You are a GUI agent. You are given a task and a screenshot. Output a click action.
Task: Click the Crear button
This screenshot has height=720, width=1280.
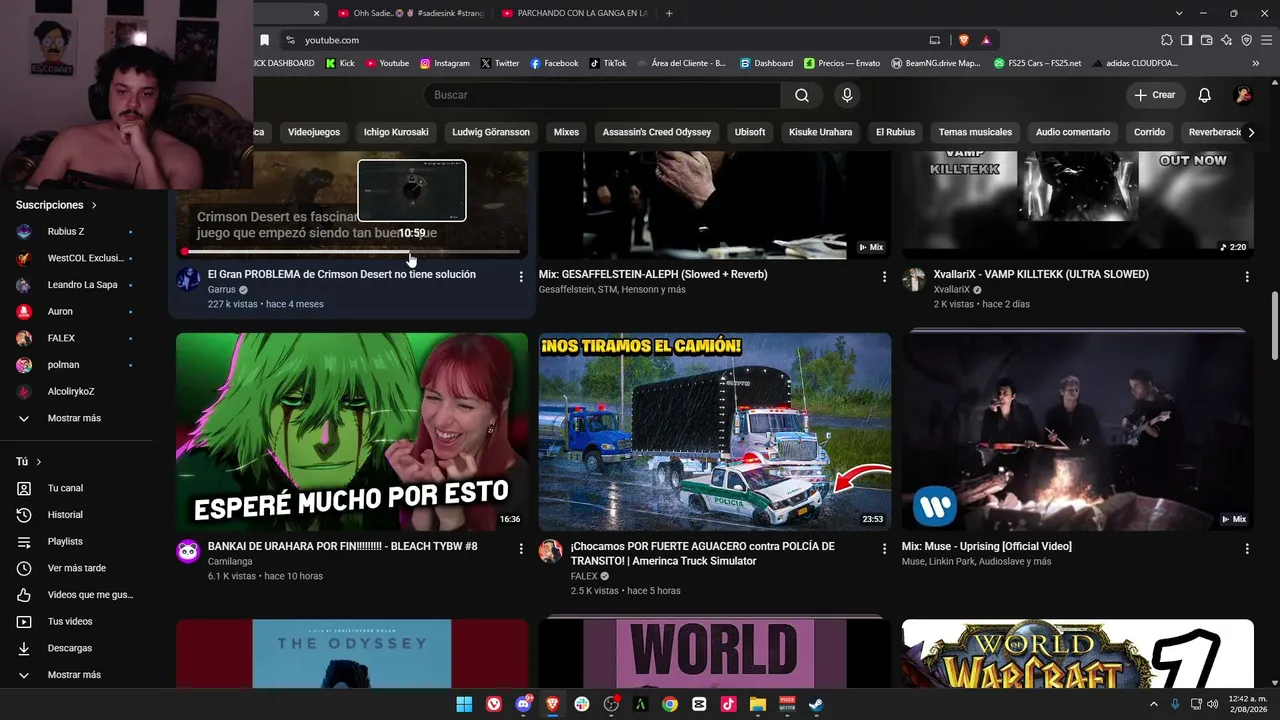[1155, 95]
